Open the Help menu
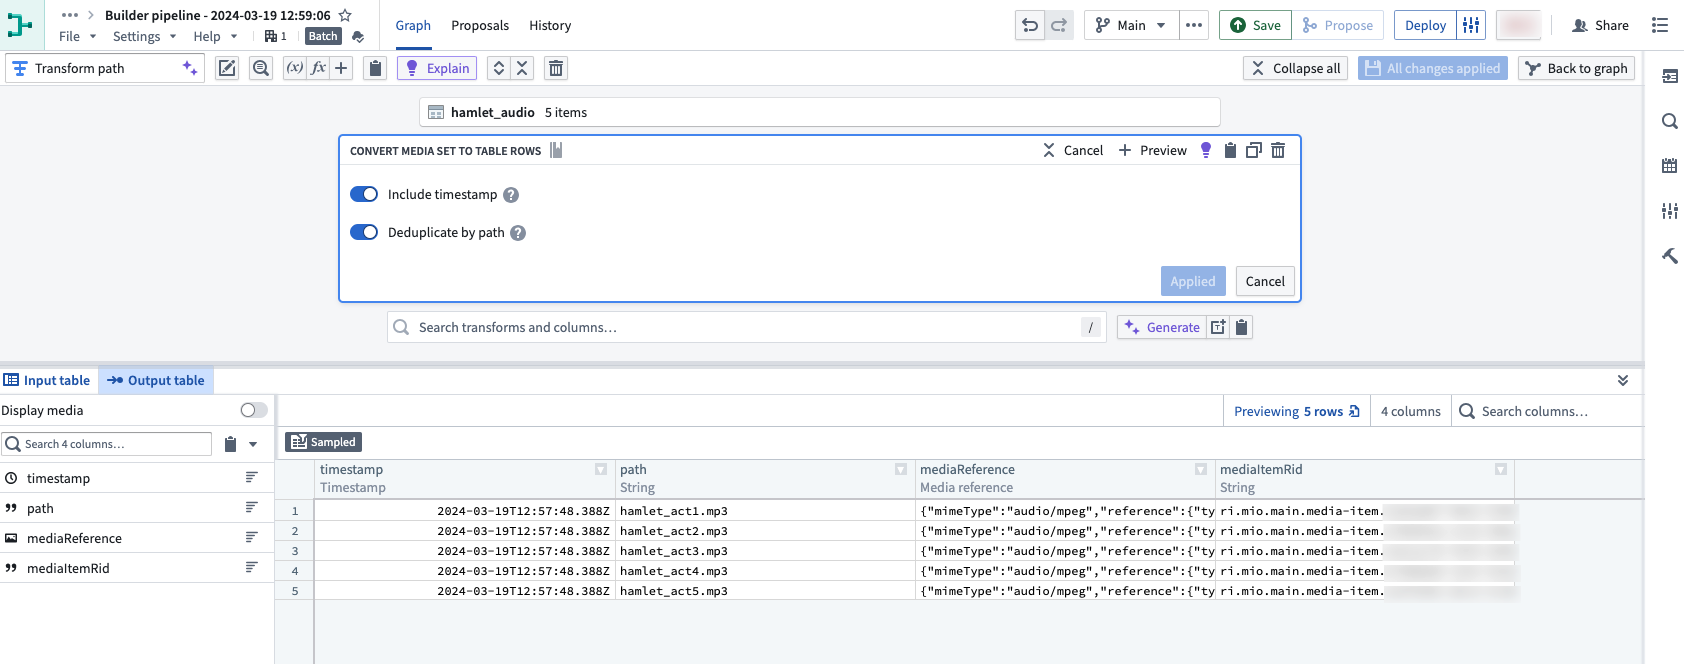 pyautogui.click(x=216, y=36)
